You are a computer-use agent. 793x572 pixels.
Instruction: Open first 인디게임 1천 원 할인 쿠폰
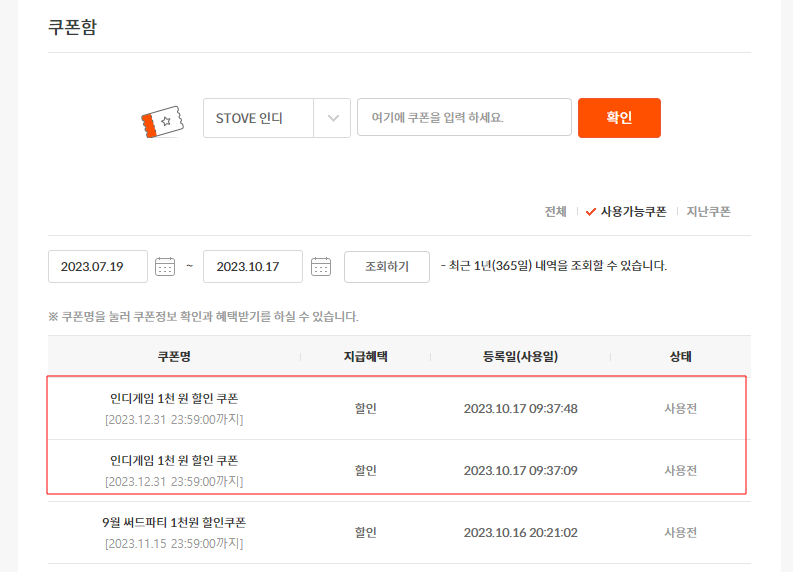pos(174,398)
